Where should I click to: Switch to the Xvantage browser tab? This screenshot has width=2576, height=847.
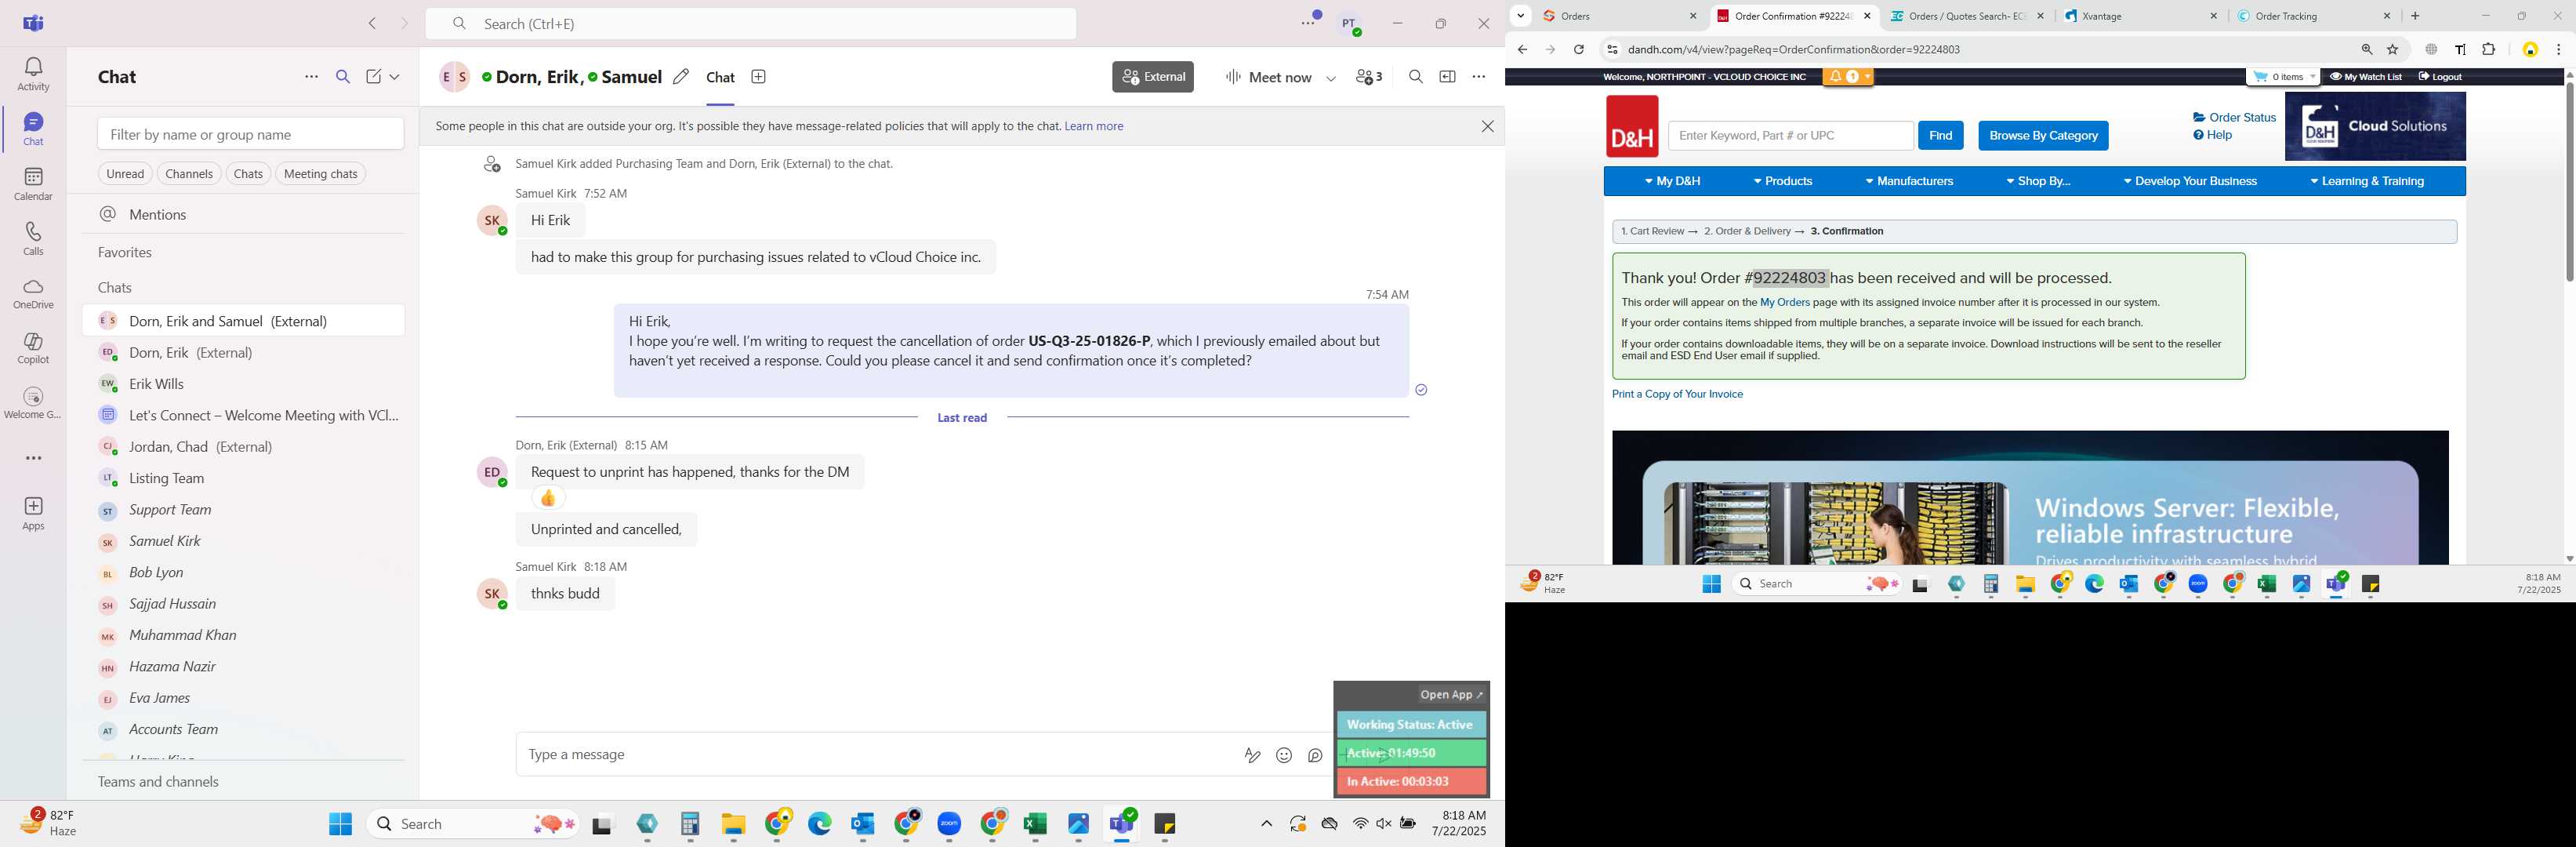(x=2140, y=16)
